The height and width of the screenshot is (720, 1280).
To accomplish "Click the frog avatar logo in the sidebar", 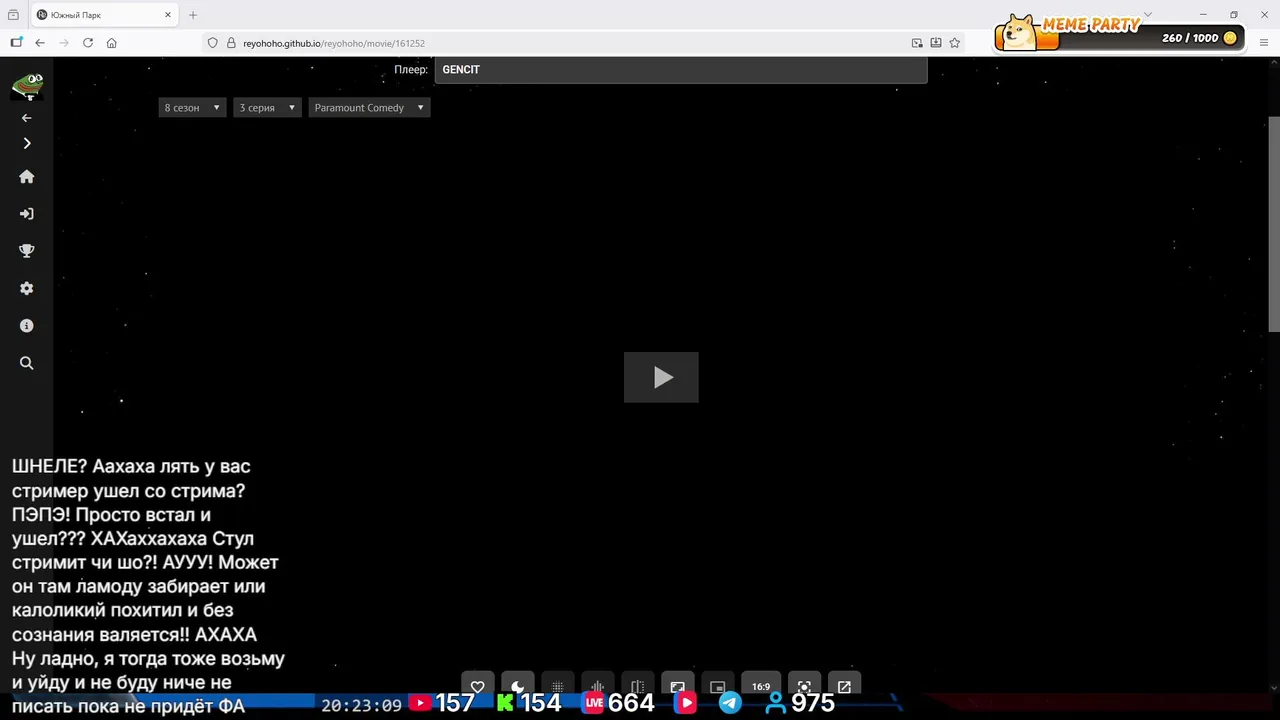I will [27, 86].
